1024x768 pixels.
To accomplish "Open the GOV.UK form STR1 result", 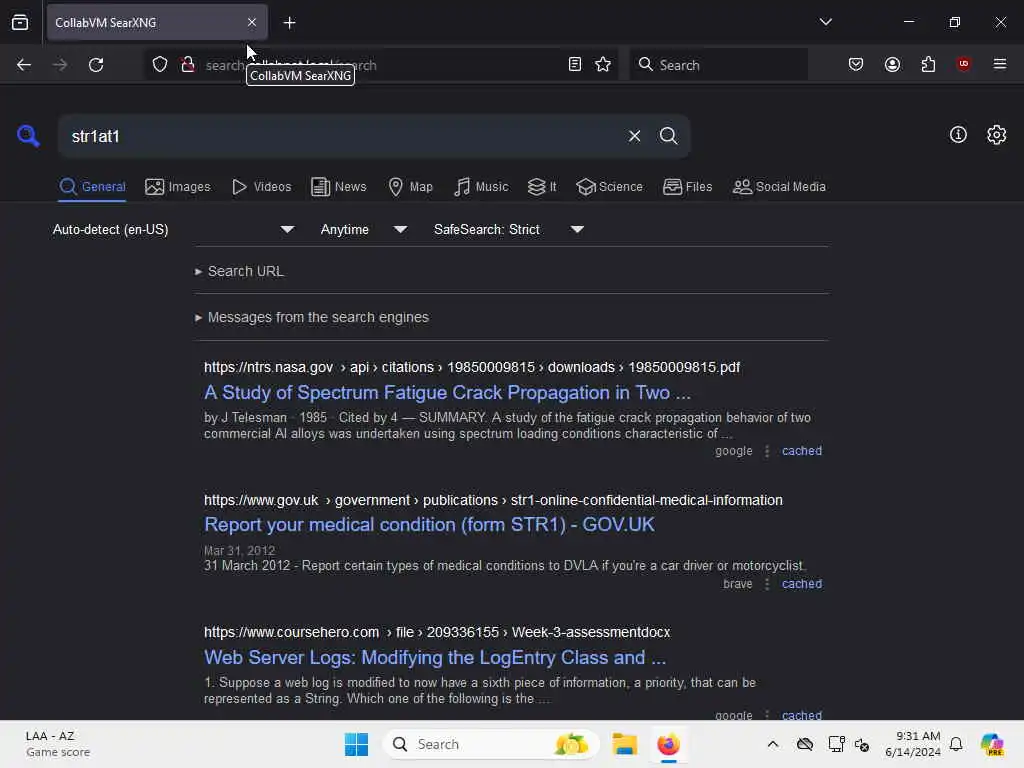I will [429, 524].
